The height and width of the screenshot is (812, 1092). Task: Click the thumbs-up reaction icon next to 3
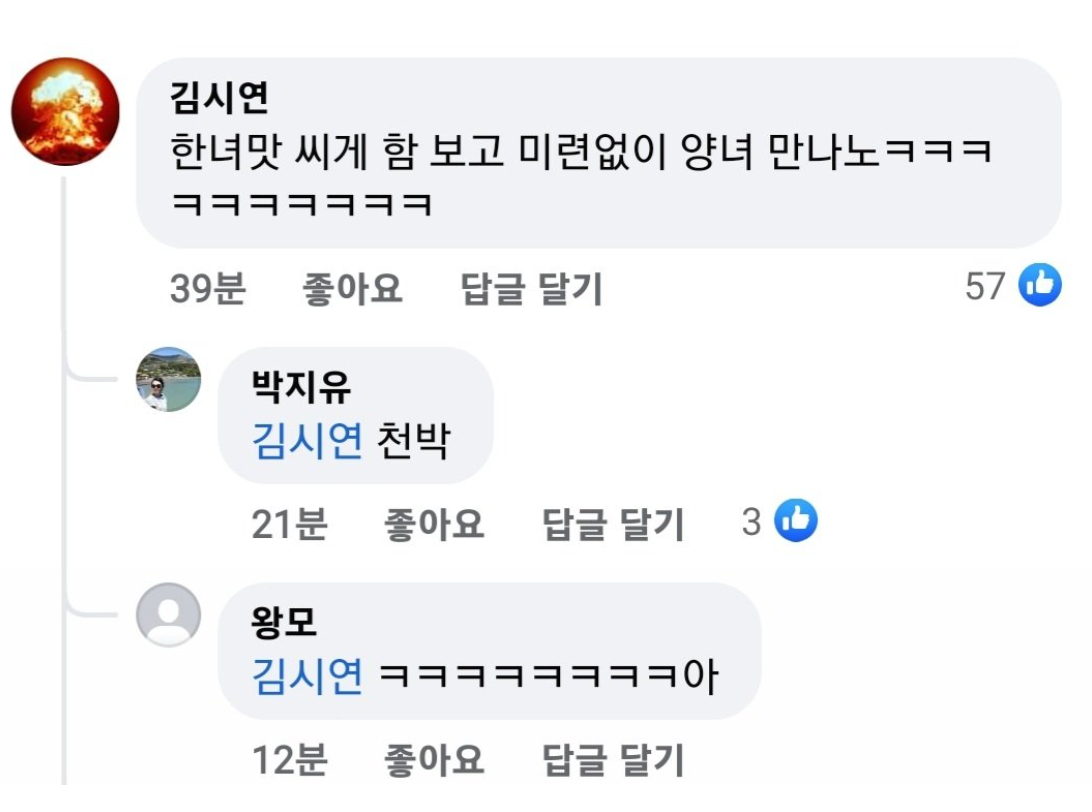click(796, 520)
